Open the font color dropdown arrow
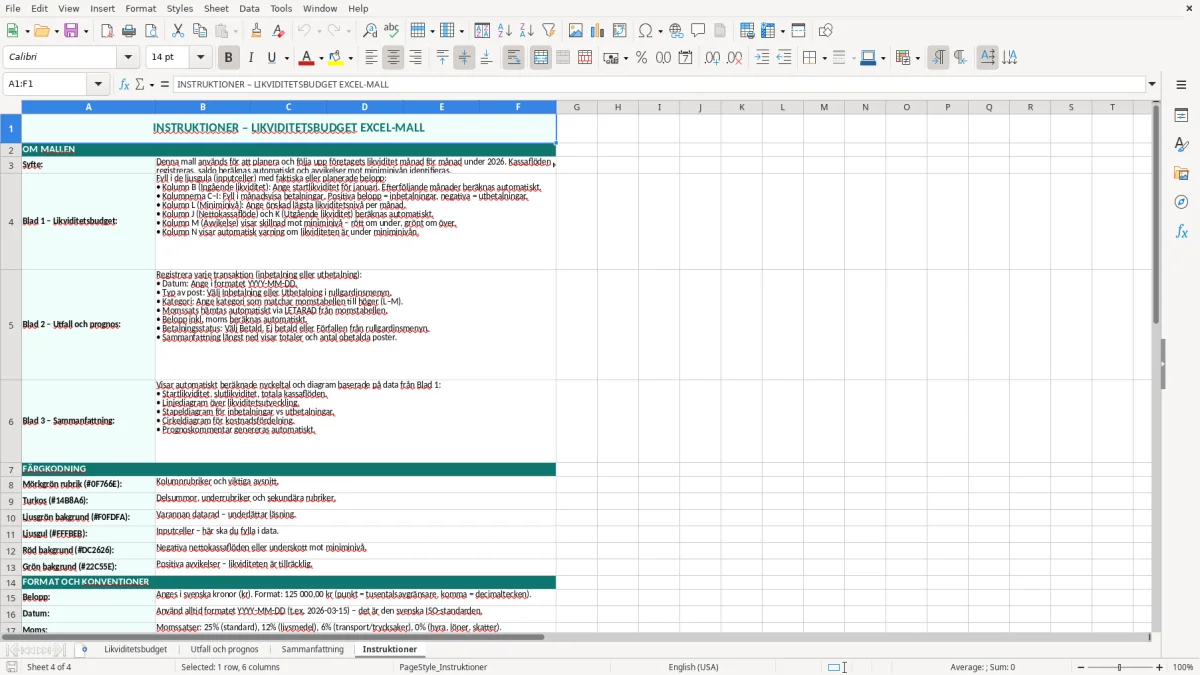The image size is (1200, 675). [320, 58]
